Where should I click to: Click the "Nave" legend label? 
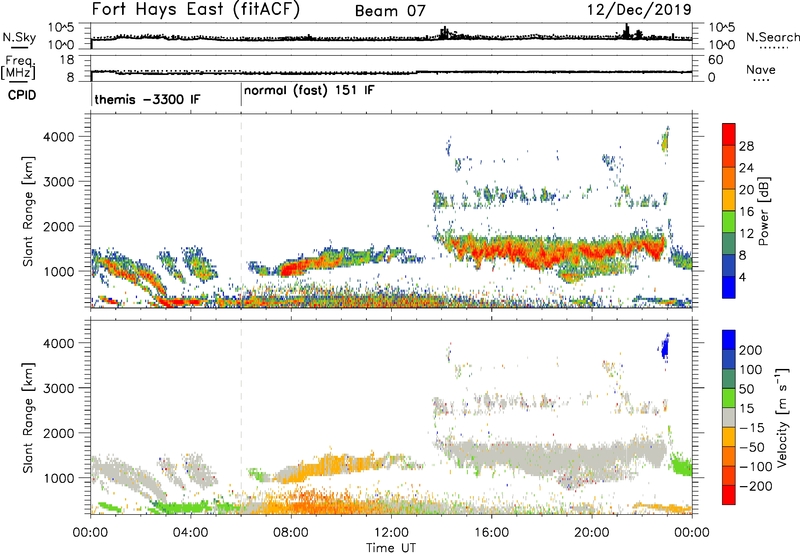[x=761, y=69]
